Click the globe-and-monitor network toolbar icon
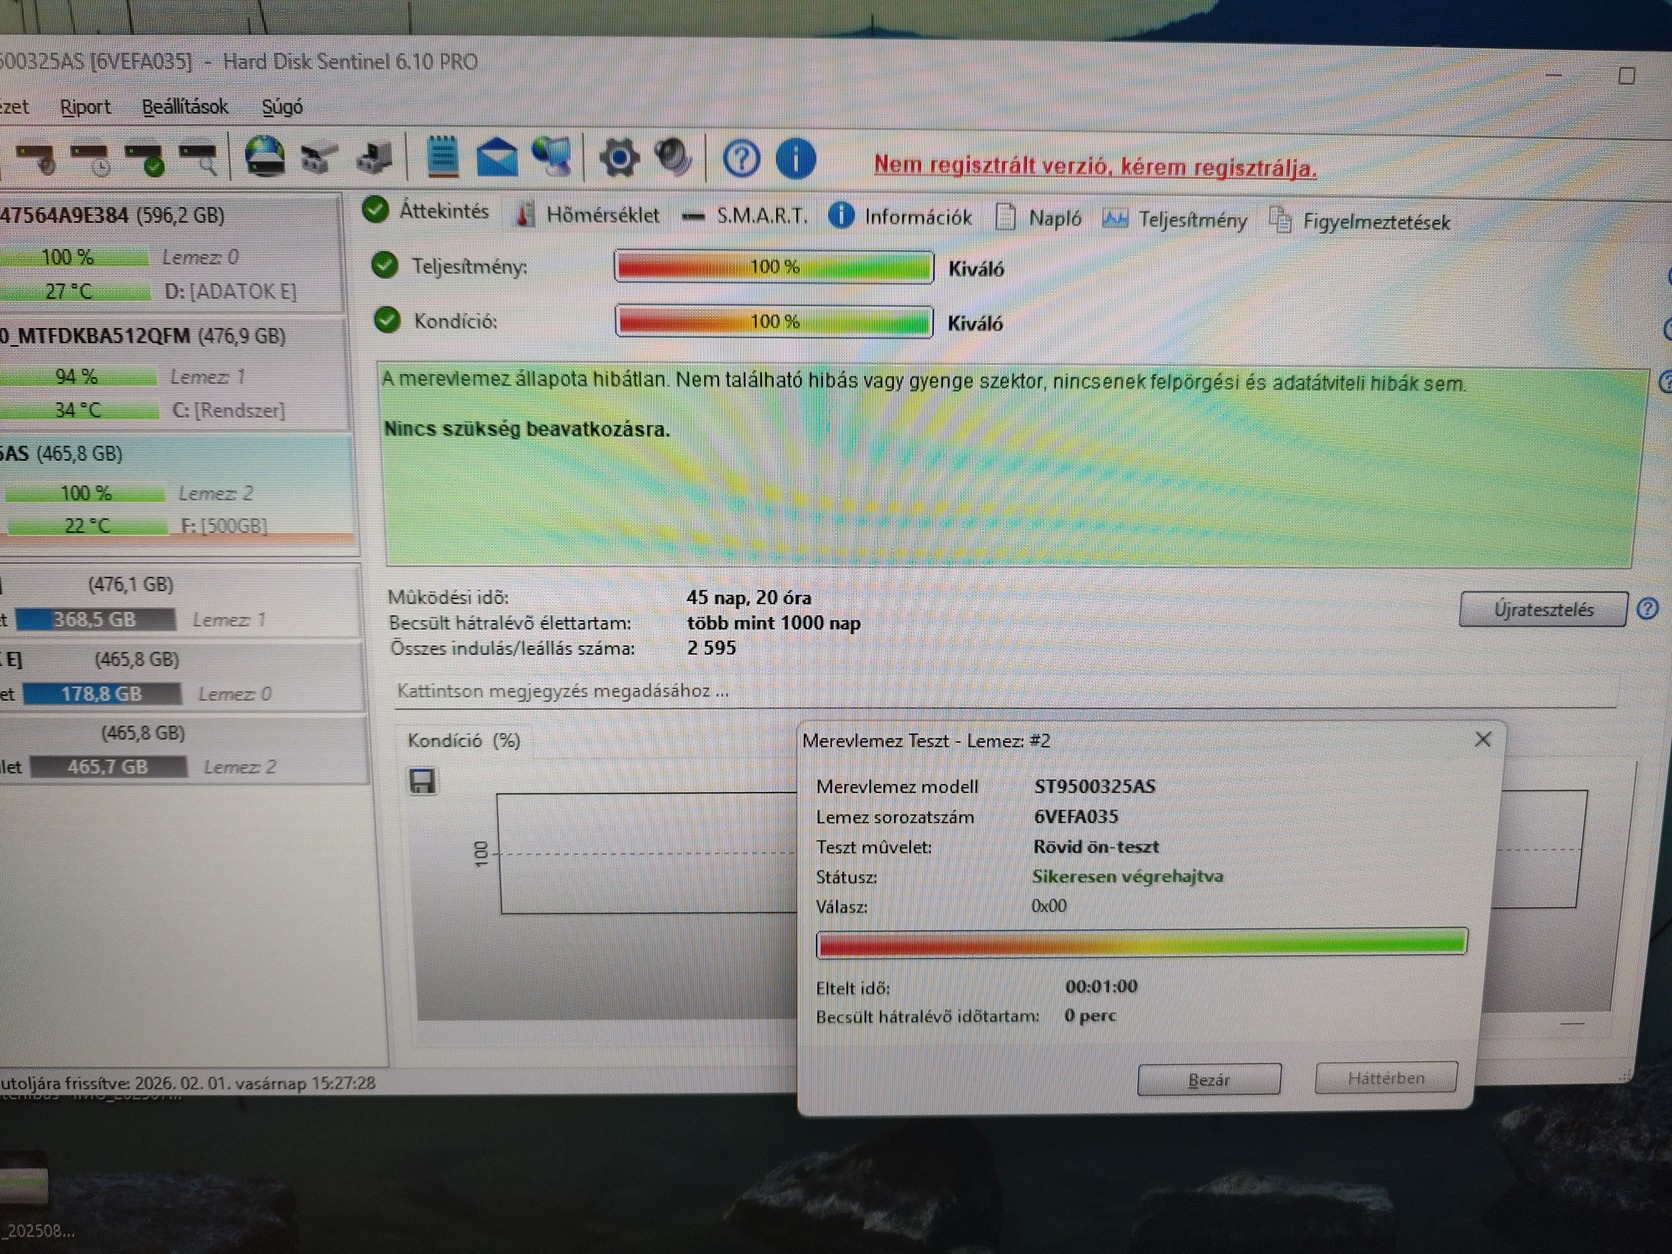Viewport: 1672px width, 1254px height. pos(552,157)
